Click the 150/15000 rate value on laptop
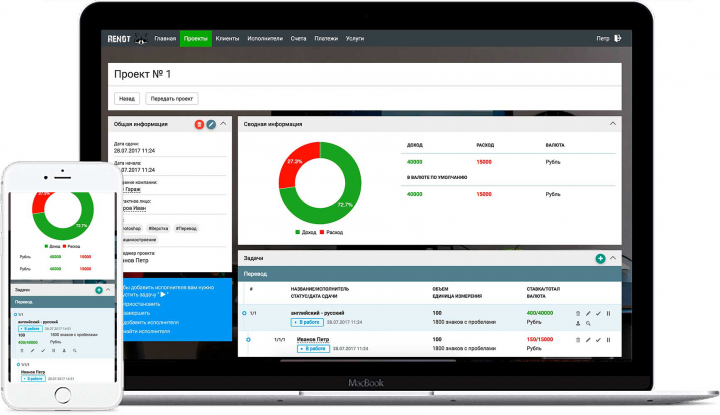Image resolution: width=720 pixels, height=415 pixels. tap(540, 340)
